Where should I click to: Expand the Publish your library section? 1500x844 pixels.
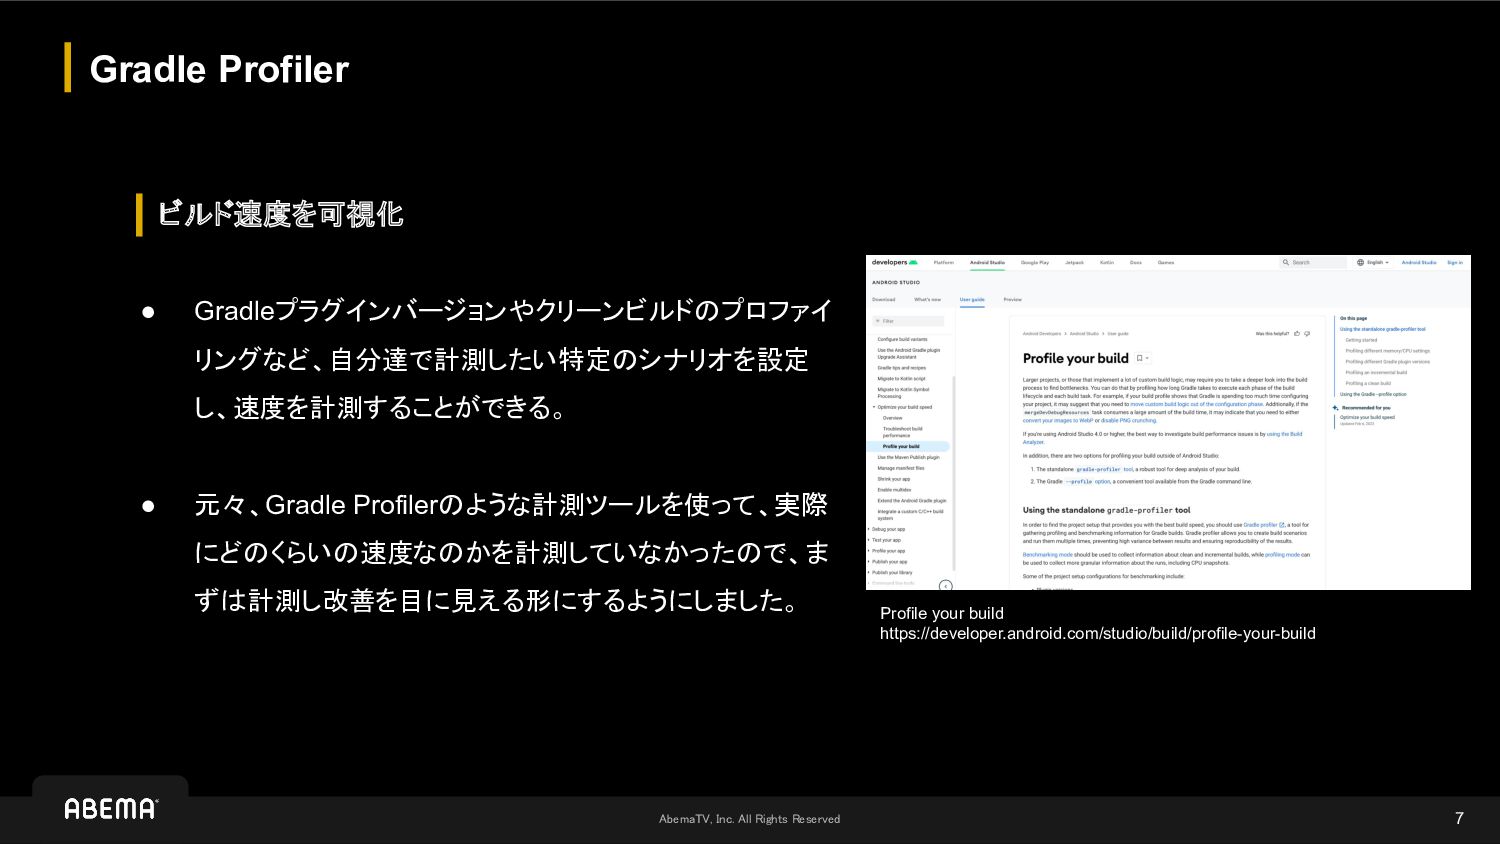point(869,573)
